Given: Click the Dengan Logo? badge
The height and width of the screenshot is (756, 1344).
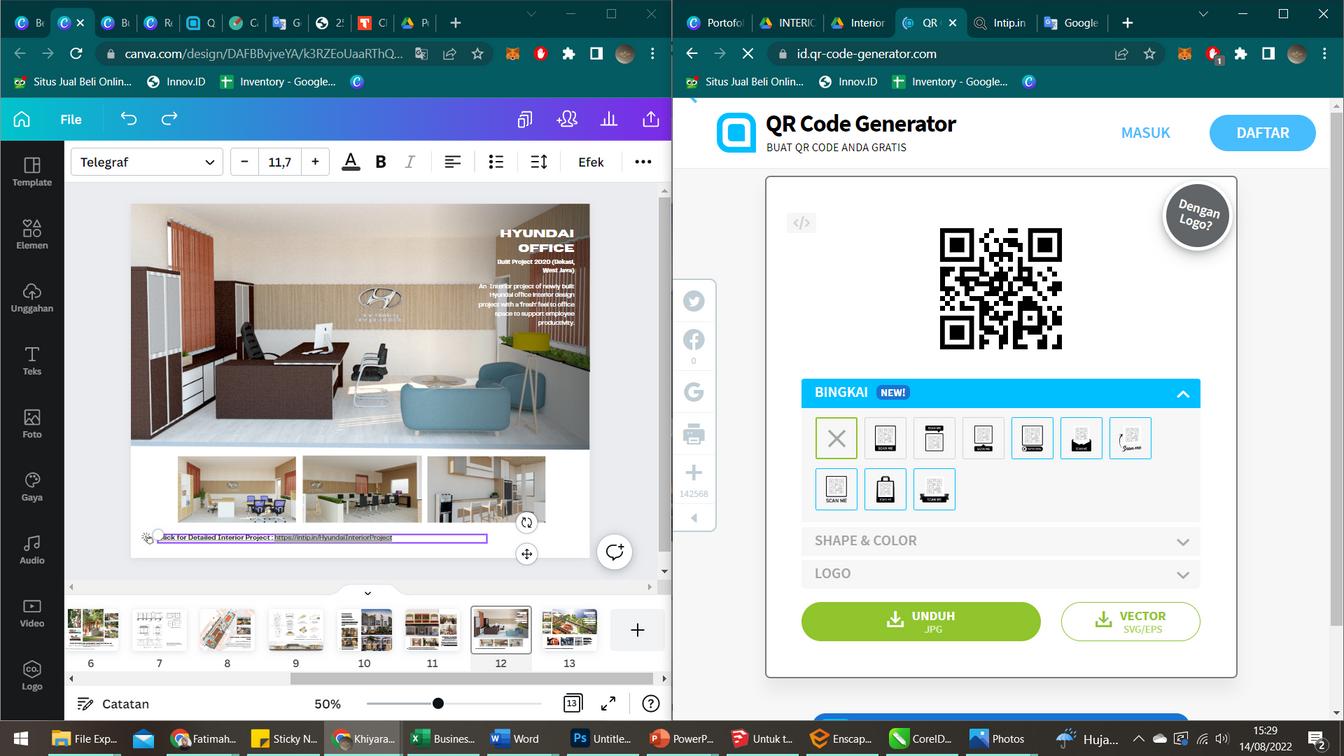Looking at the screenshot, I should (x=1198, y=216).
